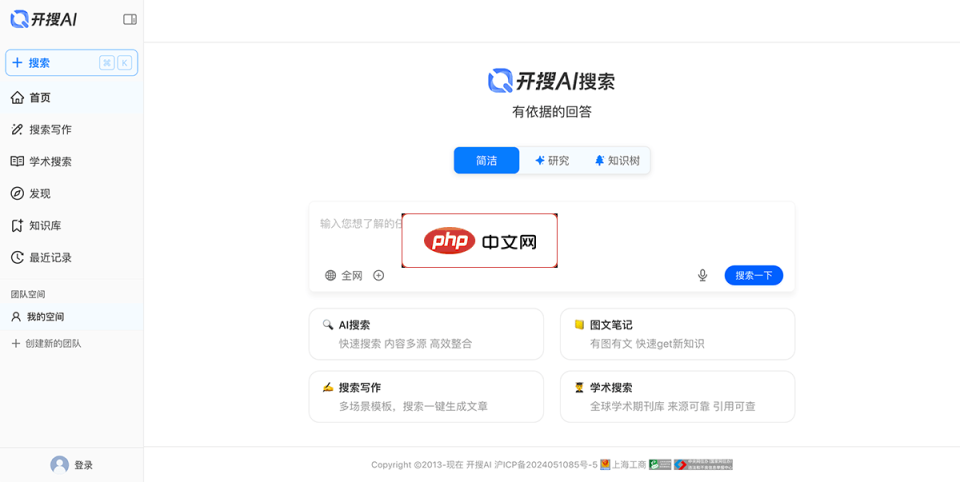The image size is (960, 482).
Task: Click the 快速搜索 内容多源 高效整合 description
Action: coord(405,344)
